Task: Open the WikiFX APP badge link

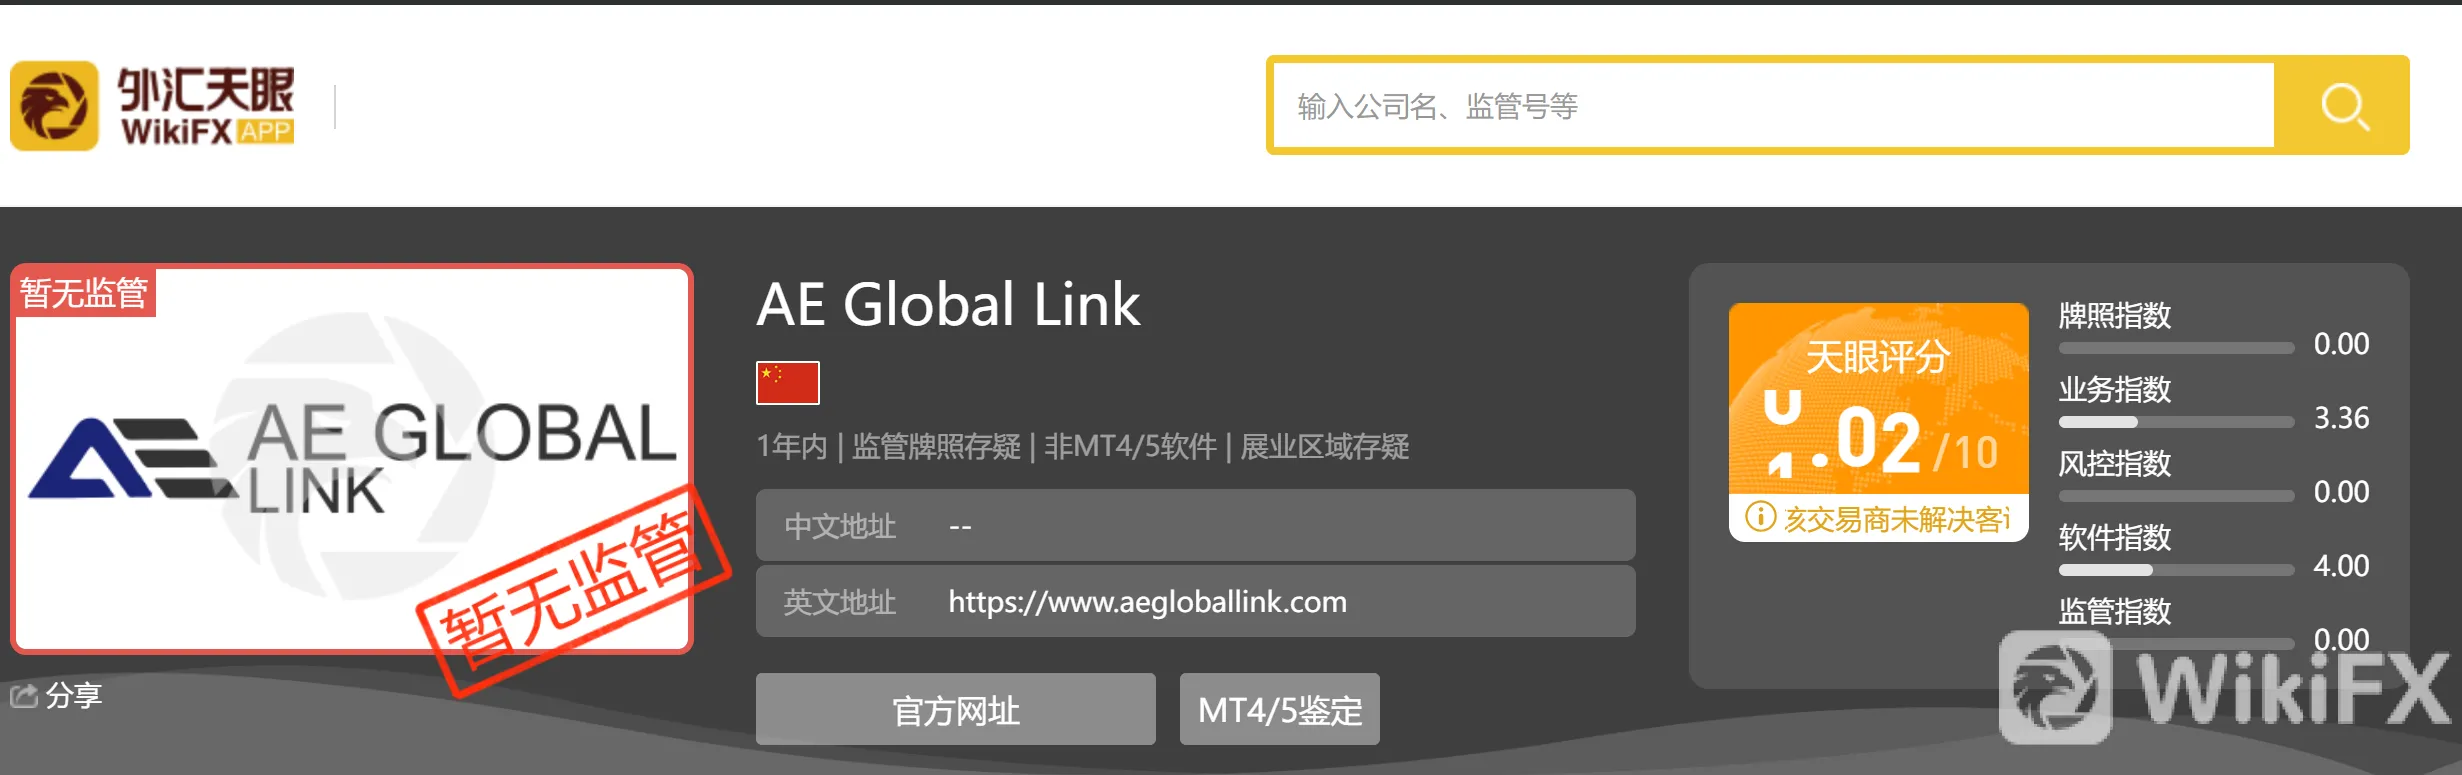Action: [x=266, y=131]
